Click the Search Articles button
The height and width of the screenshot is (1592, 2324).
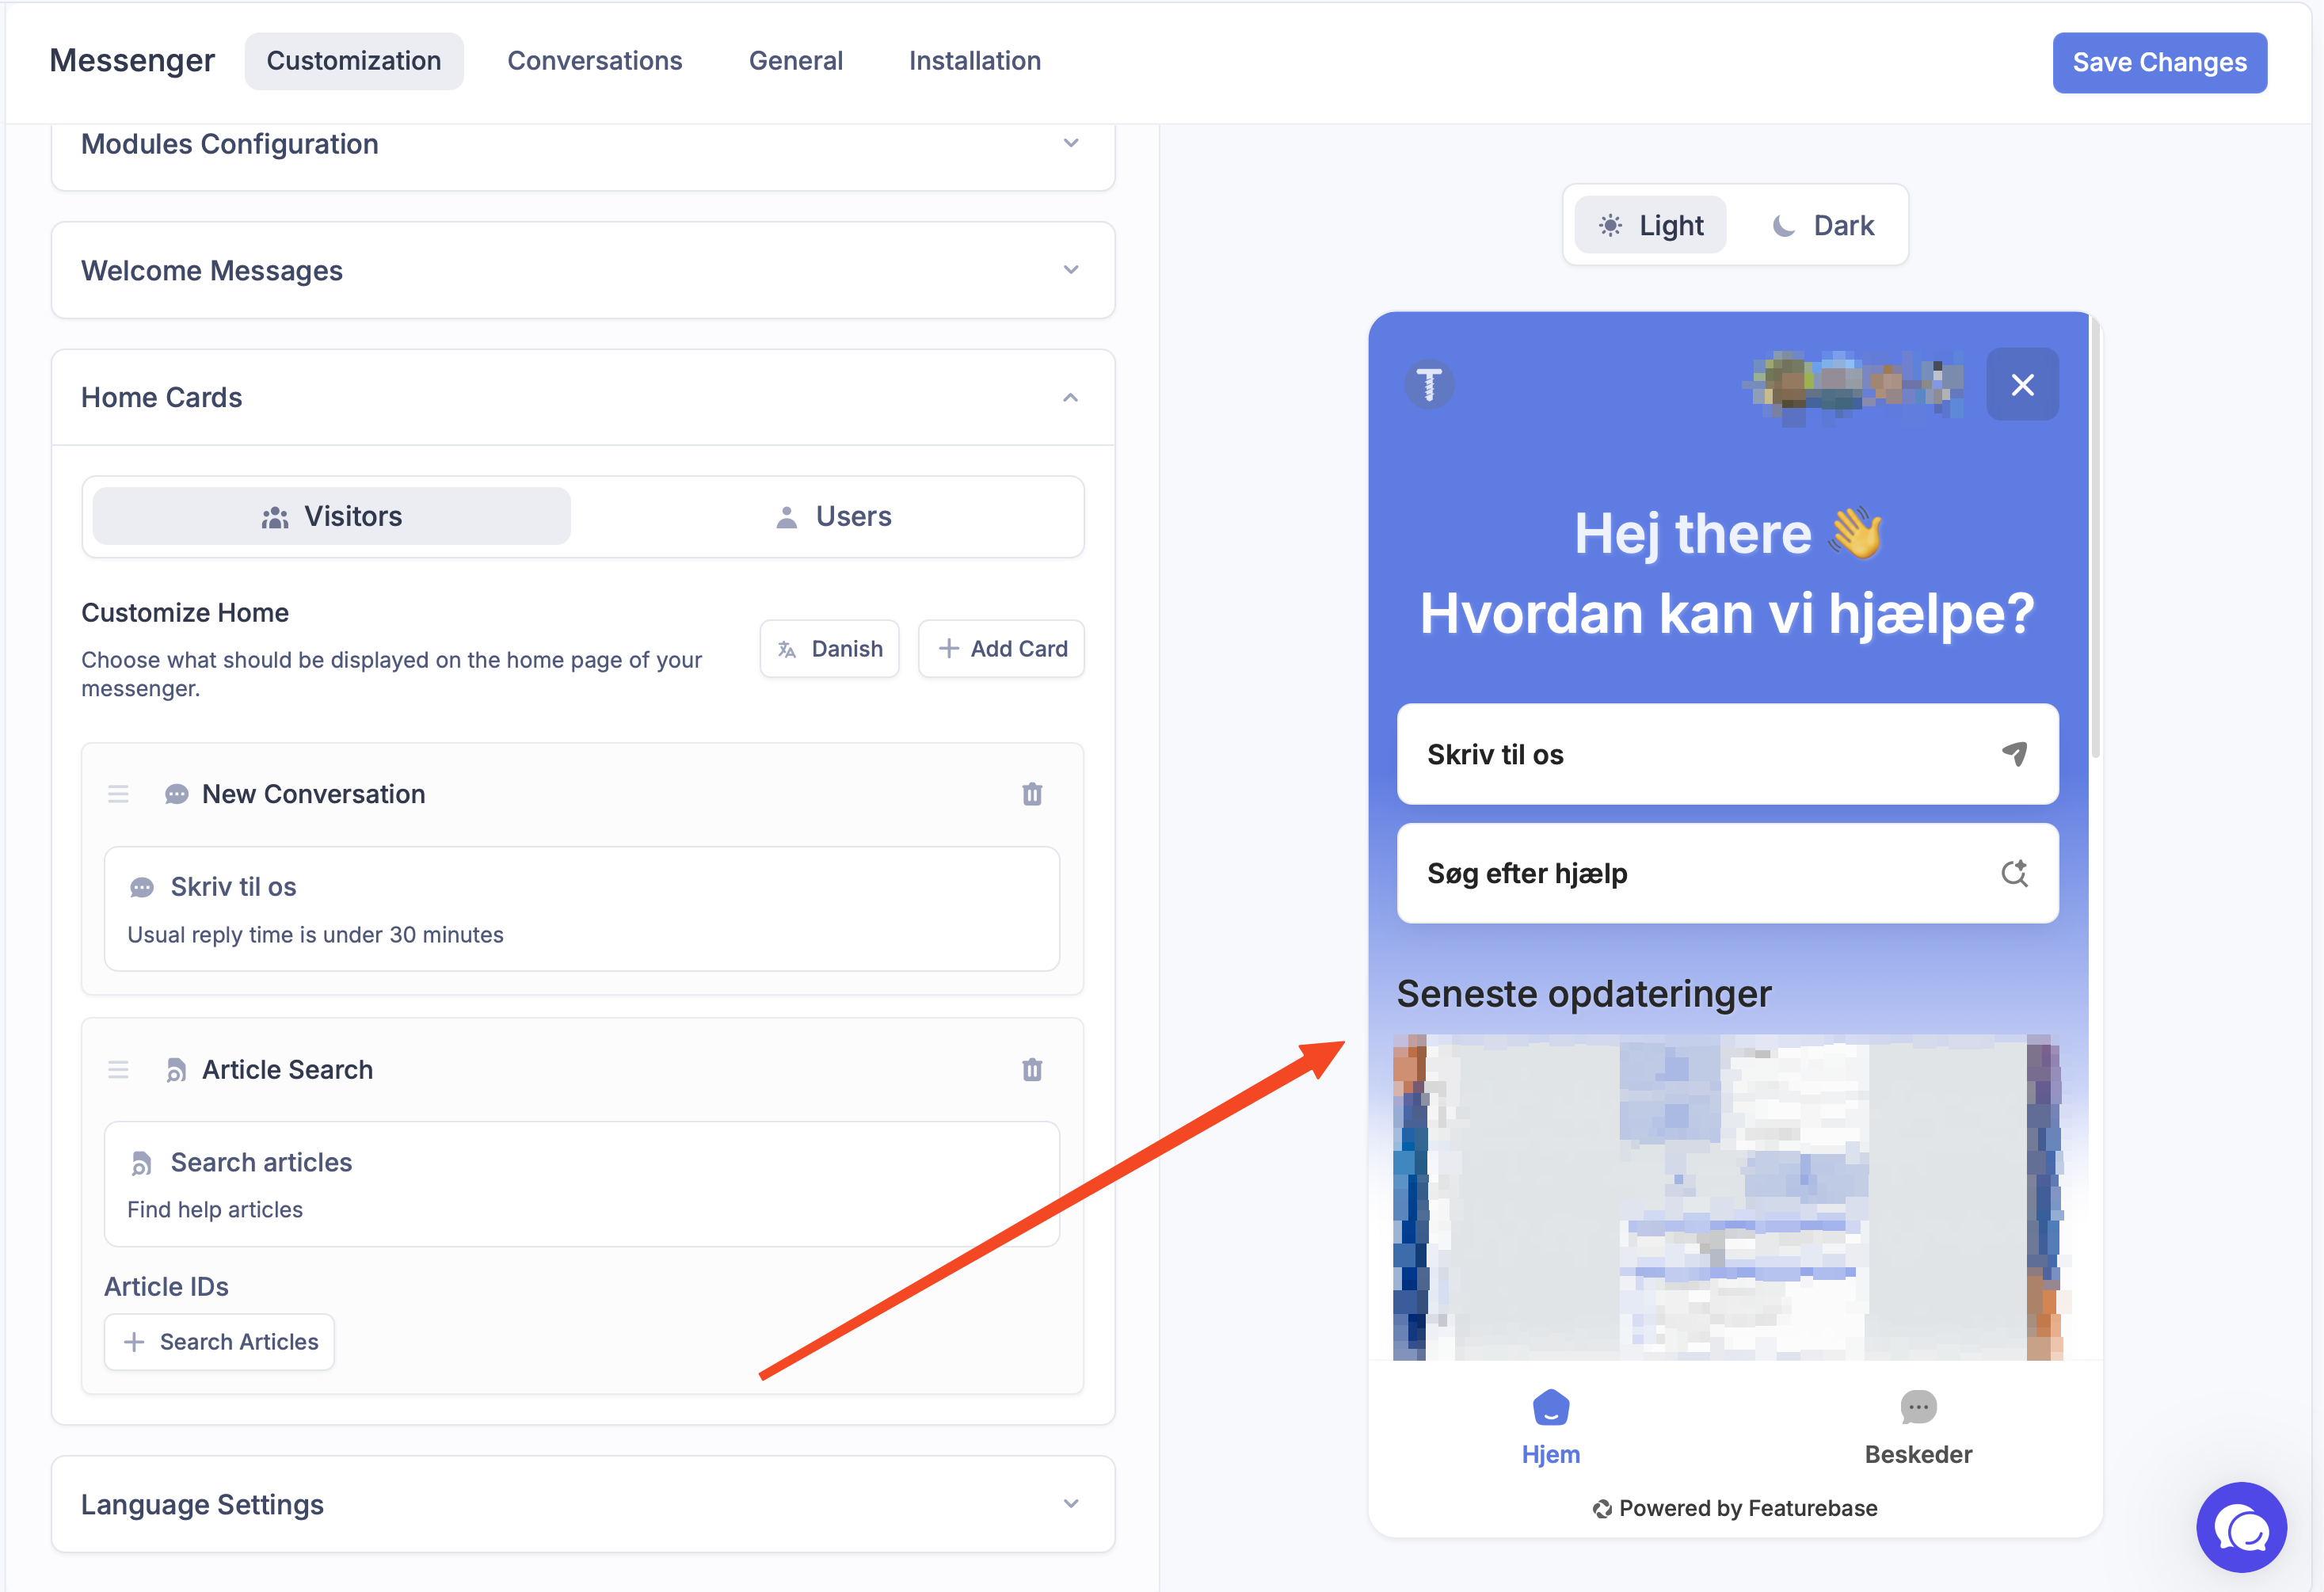(x=219, y=1342)
